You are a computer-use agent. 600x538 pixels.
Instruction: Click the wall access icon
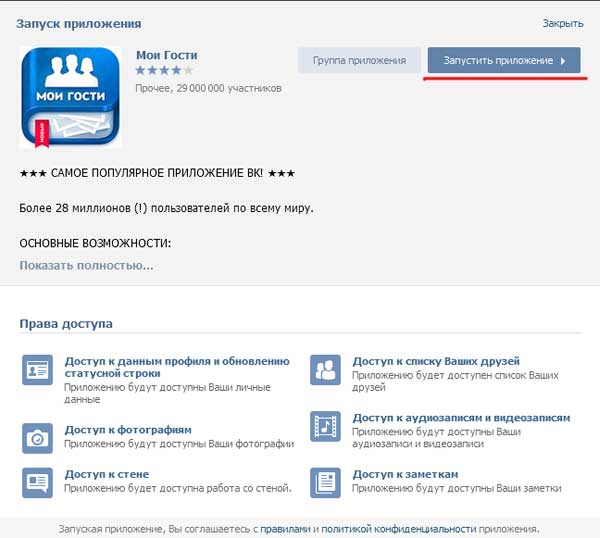(37, 482)
